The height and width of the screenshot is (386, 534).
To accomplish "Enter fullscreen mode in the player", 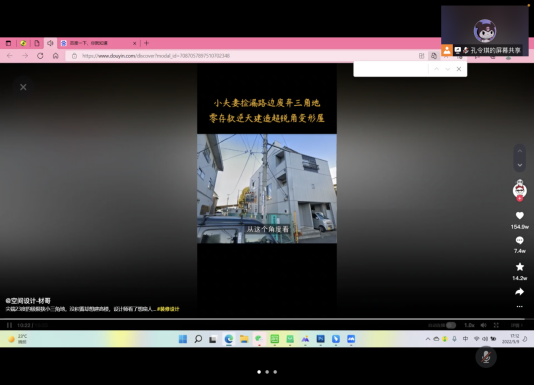I will point(496,325).
